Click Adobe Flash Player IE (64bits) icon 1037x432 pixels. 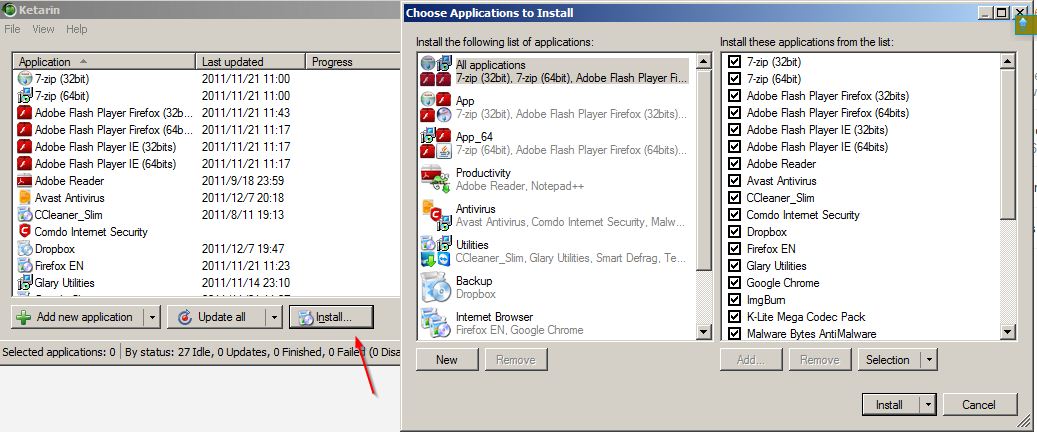coord(24,164)
